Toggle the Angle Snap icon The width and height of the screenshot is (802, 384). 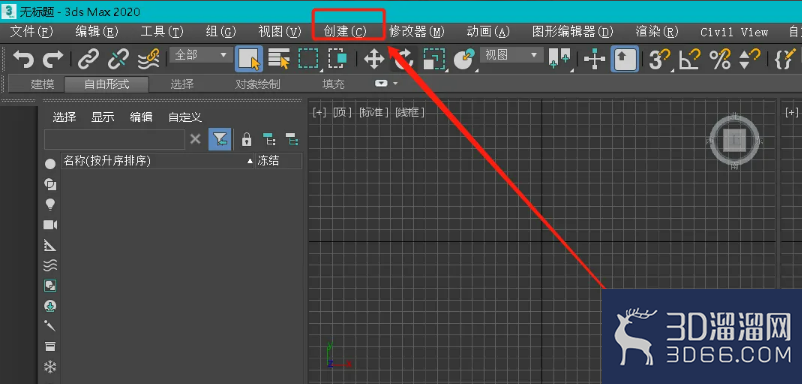[x=689, y=59]
